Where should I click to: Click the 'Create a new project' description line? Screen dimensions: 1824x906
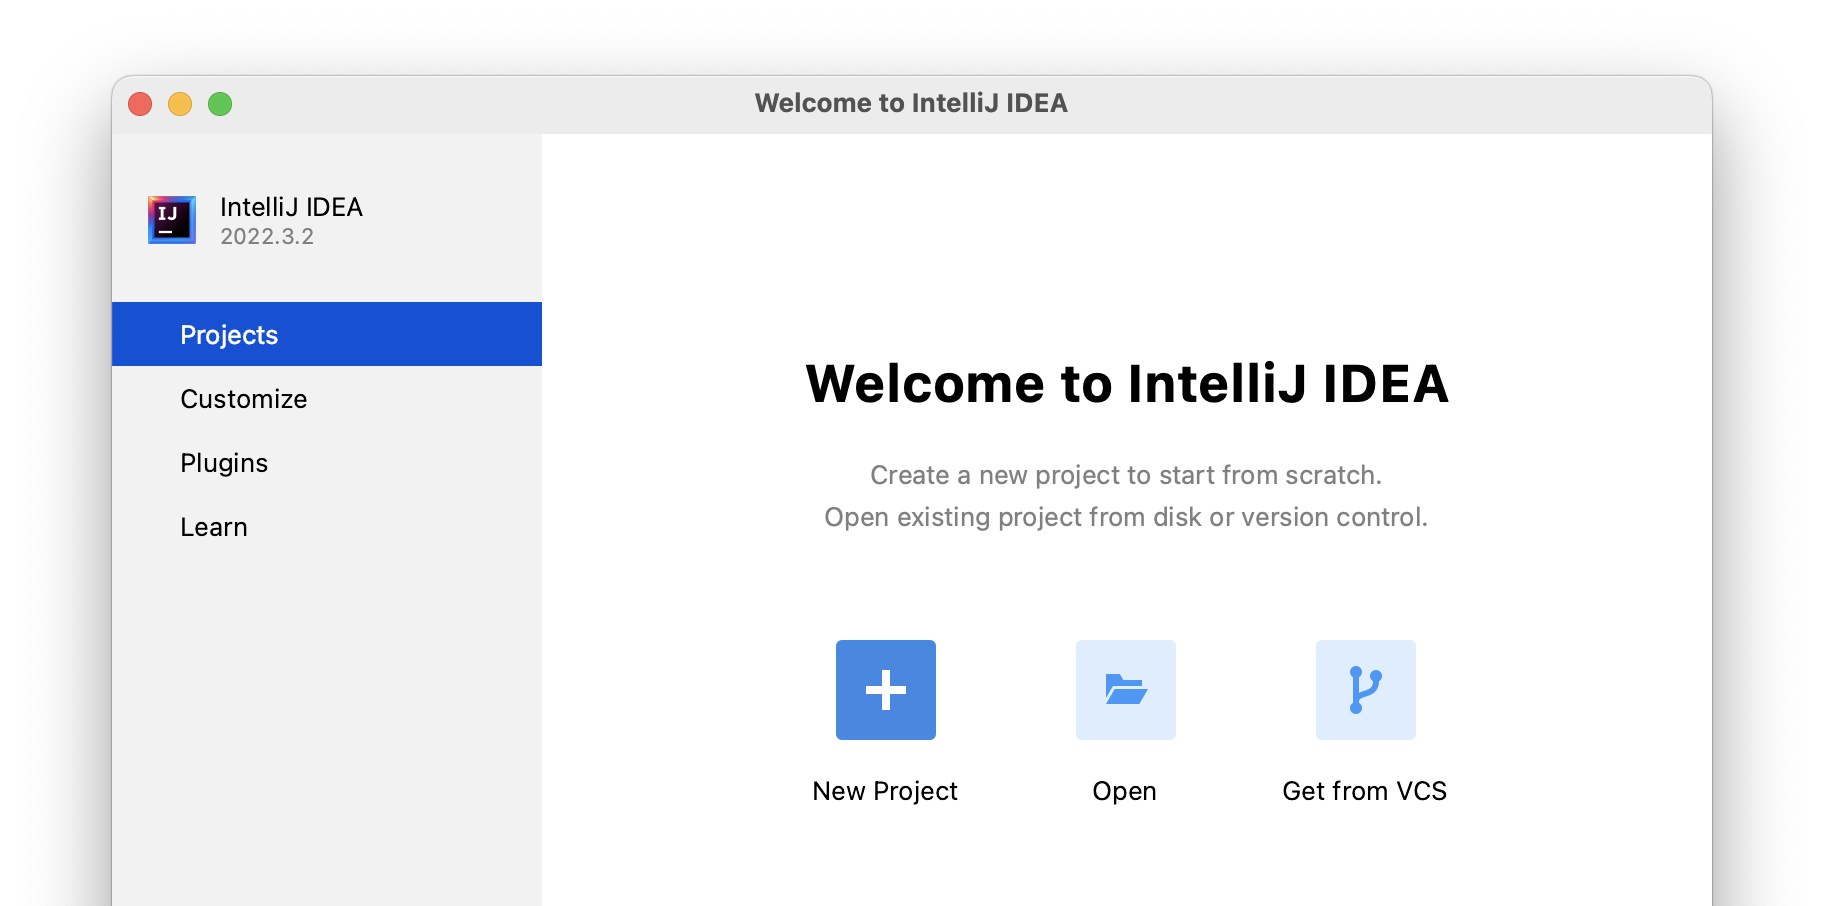[1126, 475]
